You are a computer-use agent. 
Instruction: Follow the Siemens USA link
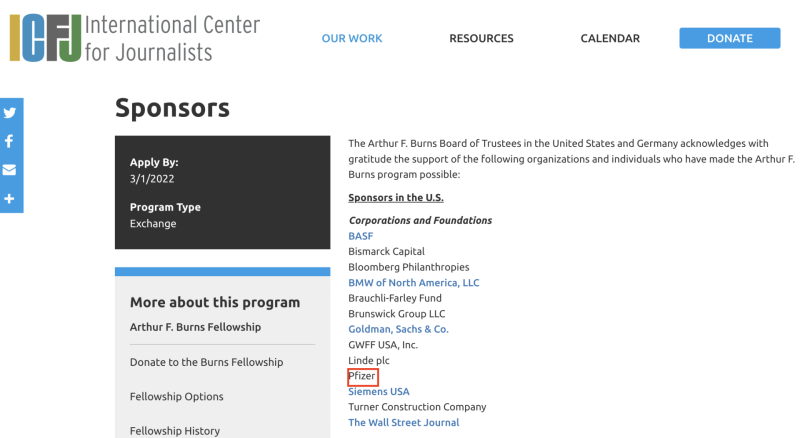click(x=379, y=392)
